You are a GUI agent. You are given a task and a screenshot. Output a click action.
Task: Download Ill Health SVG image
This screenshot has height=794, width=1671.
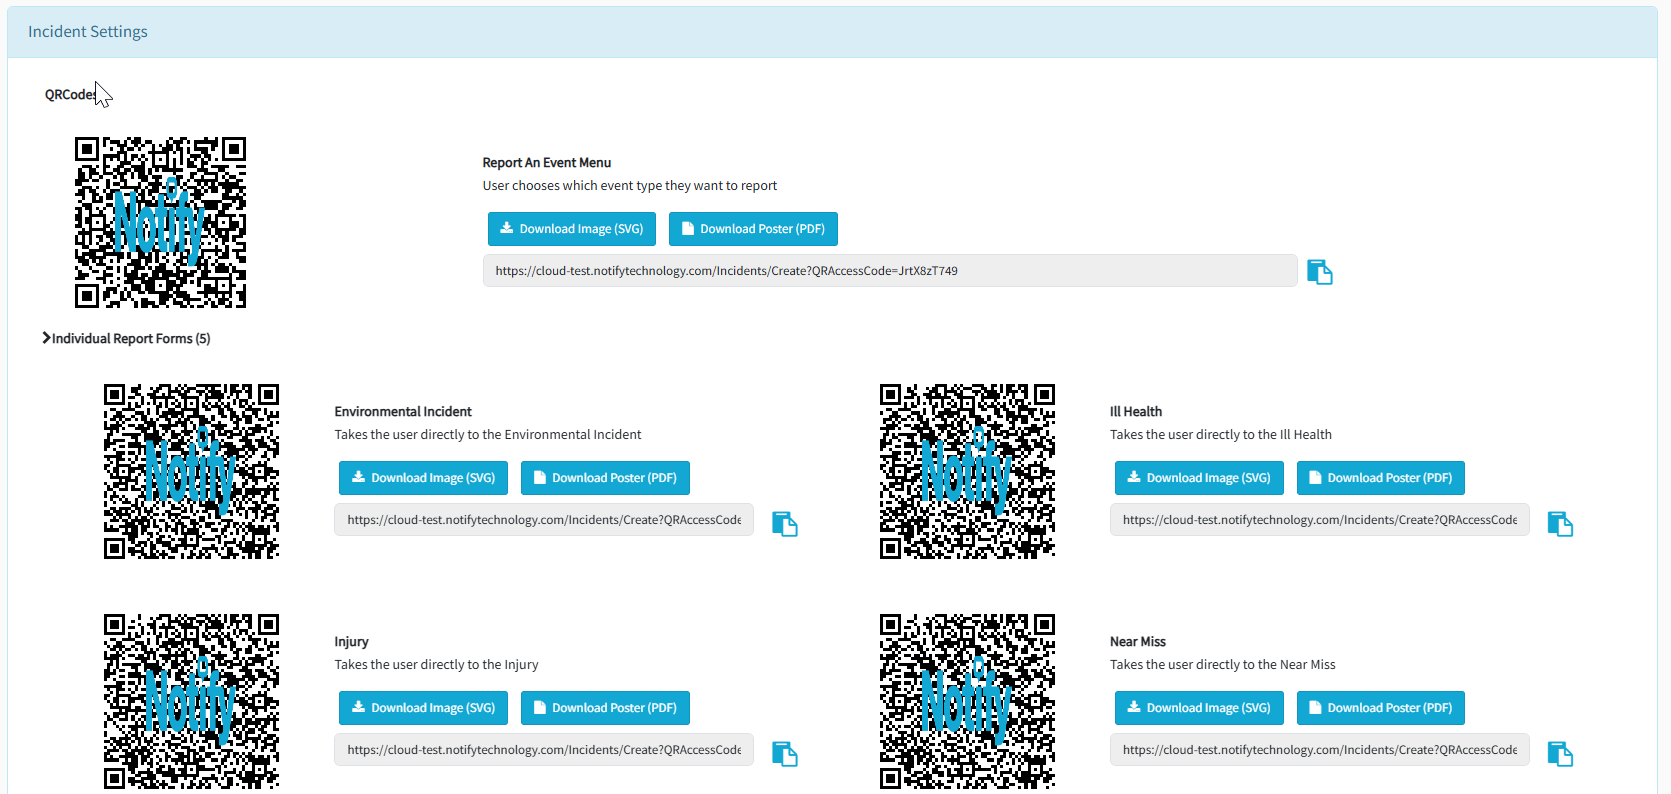point(1198,478)
